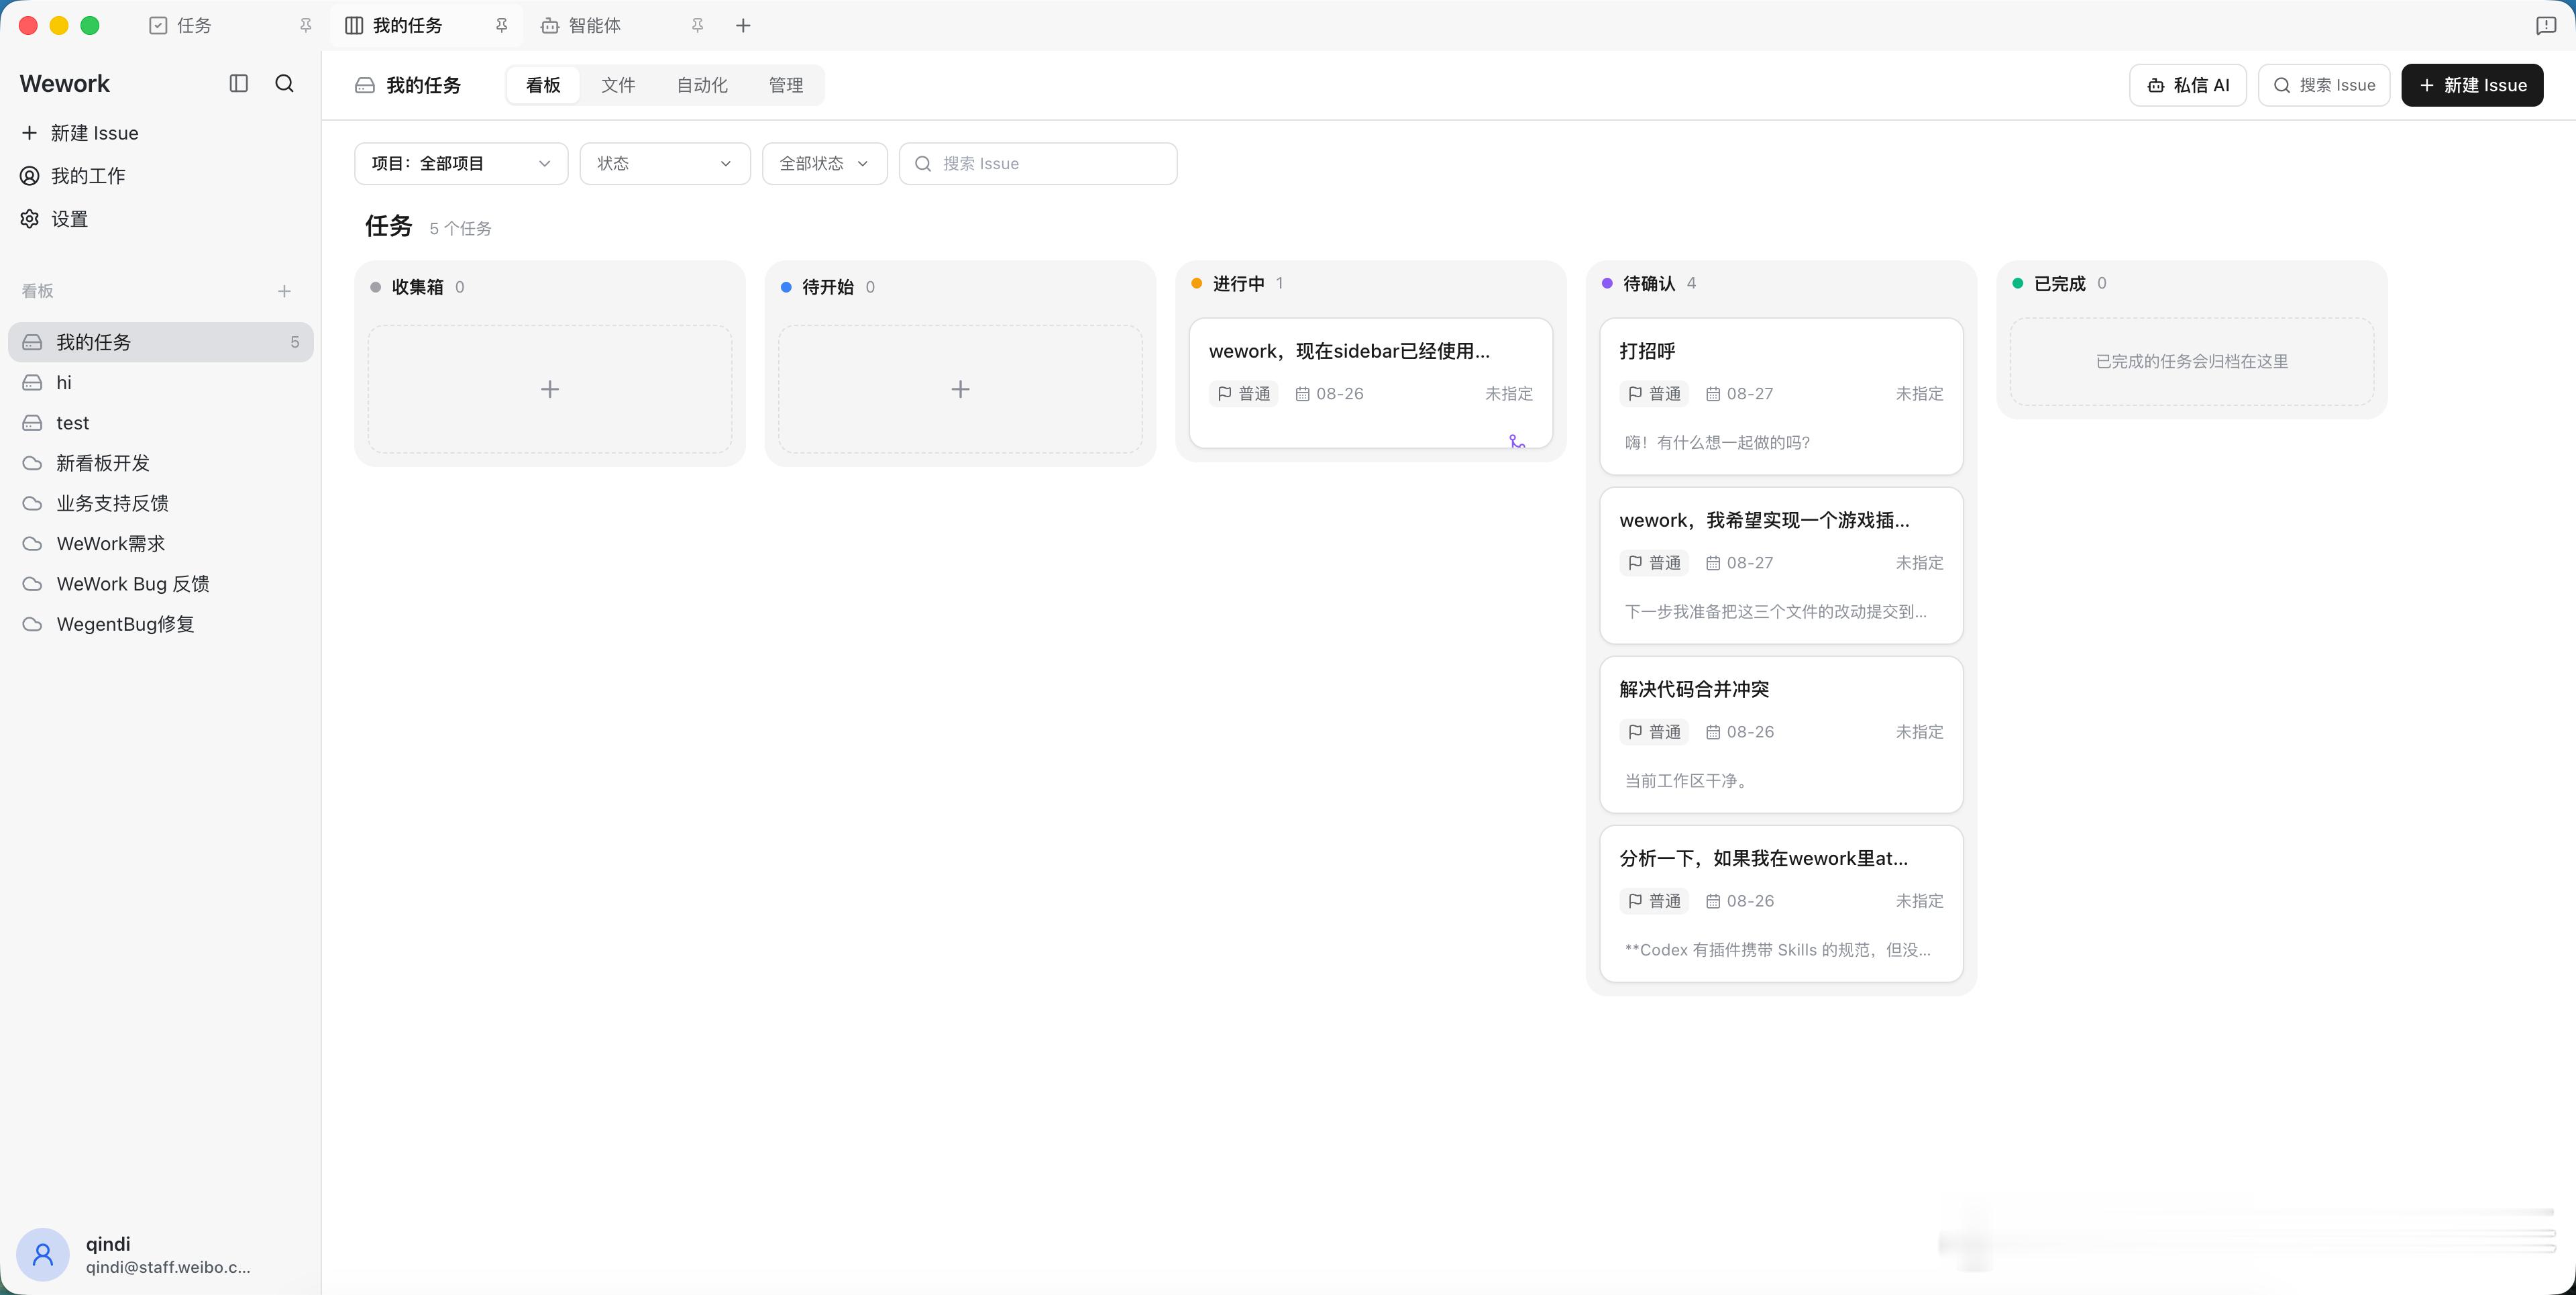2576x1295 pixels.
Task: Click priority flag 普通 on 打招呼 card
Action: 1654,394
